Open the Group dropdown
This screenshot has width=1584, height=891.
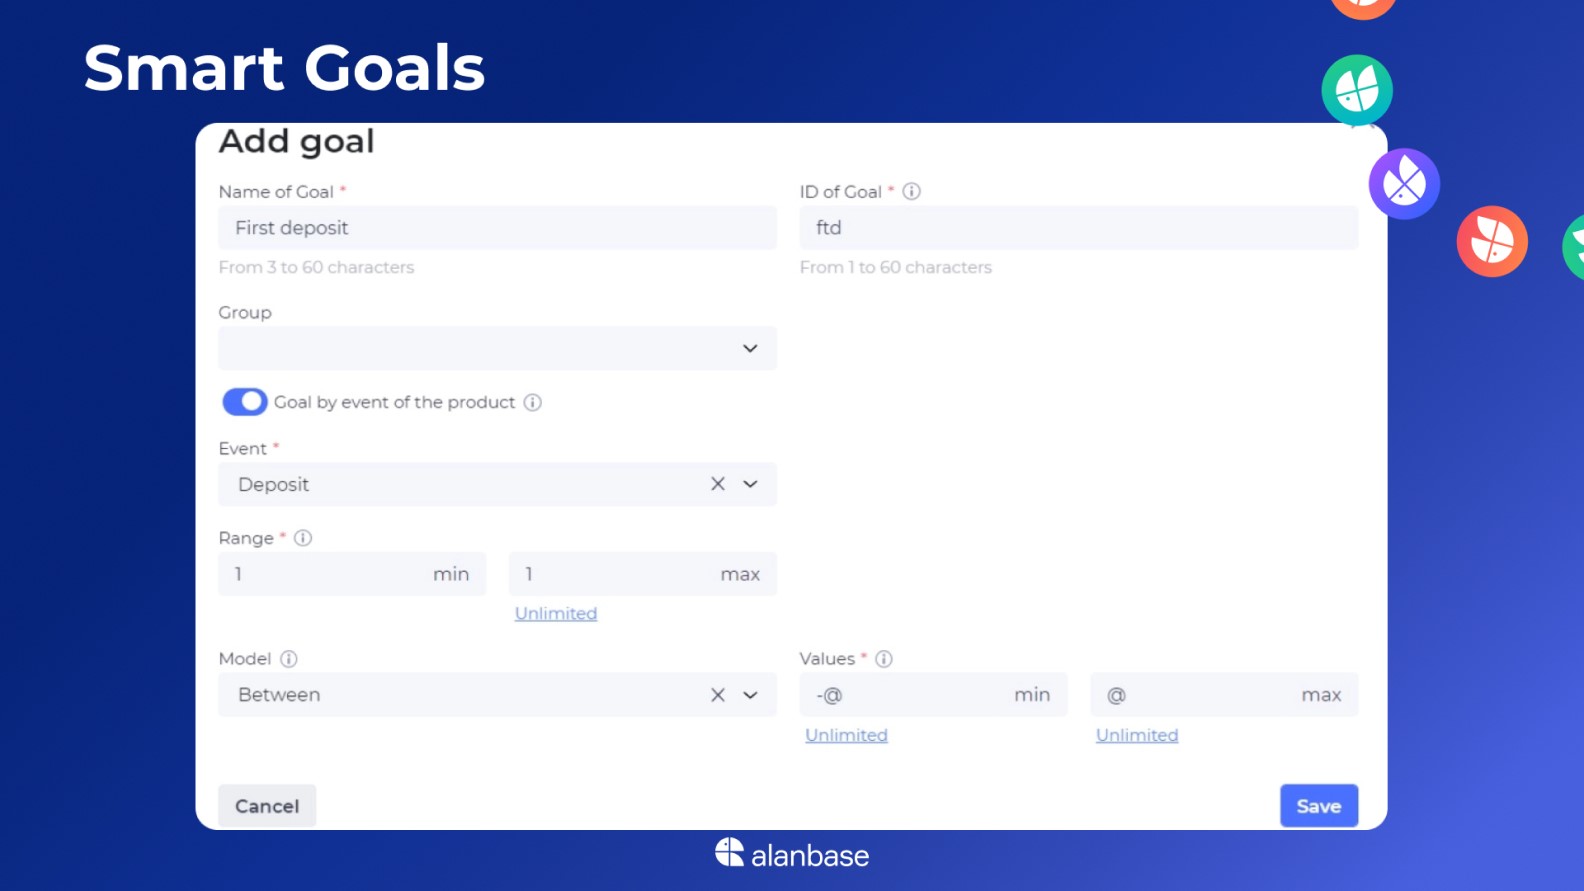[497, 348]
